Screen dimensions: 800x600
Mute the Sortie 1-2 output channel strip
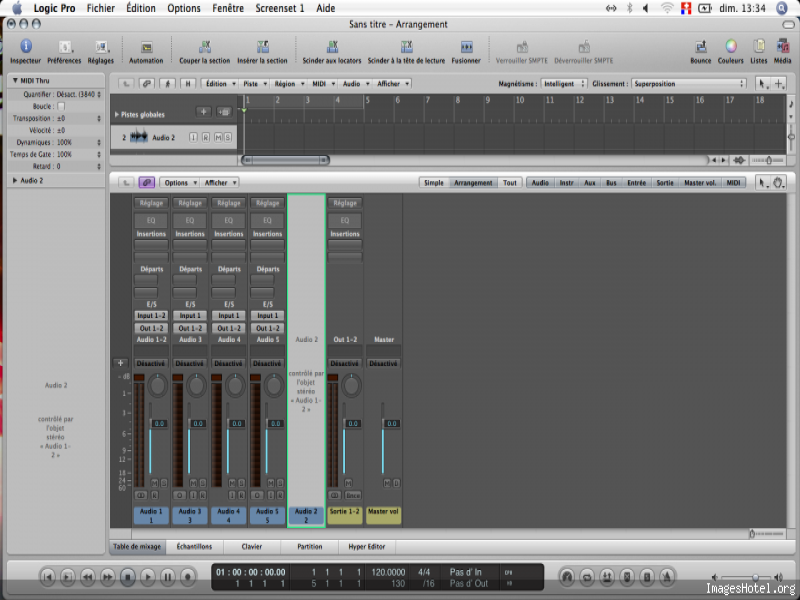(348, 483)
